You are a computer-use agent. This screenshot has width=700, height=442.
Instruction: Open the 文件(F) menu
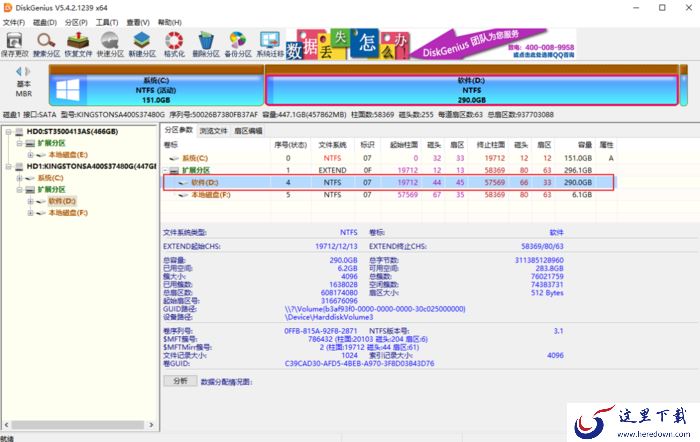pos(14,22)
